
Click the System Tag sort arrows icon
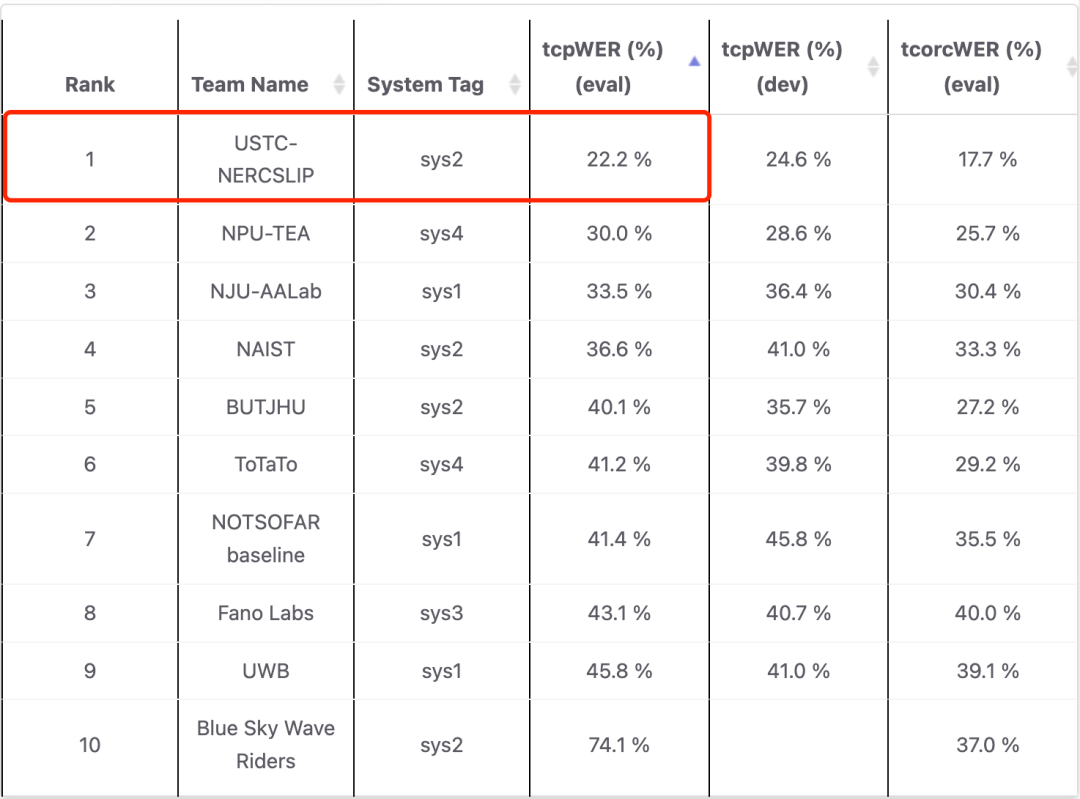[x=515, y=85]
